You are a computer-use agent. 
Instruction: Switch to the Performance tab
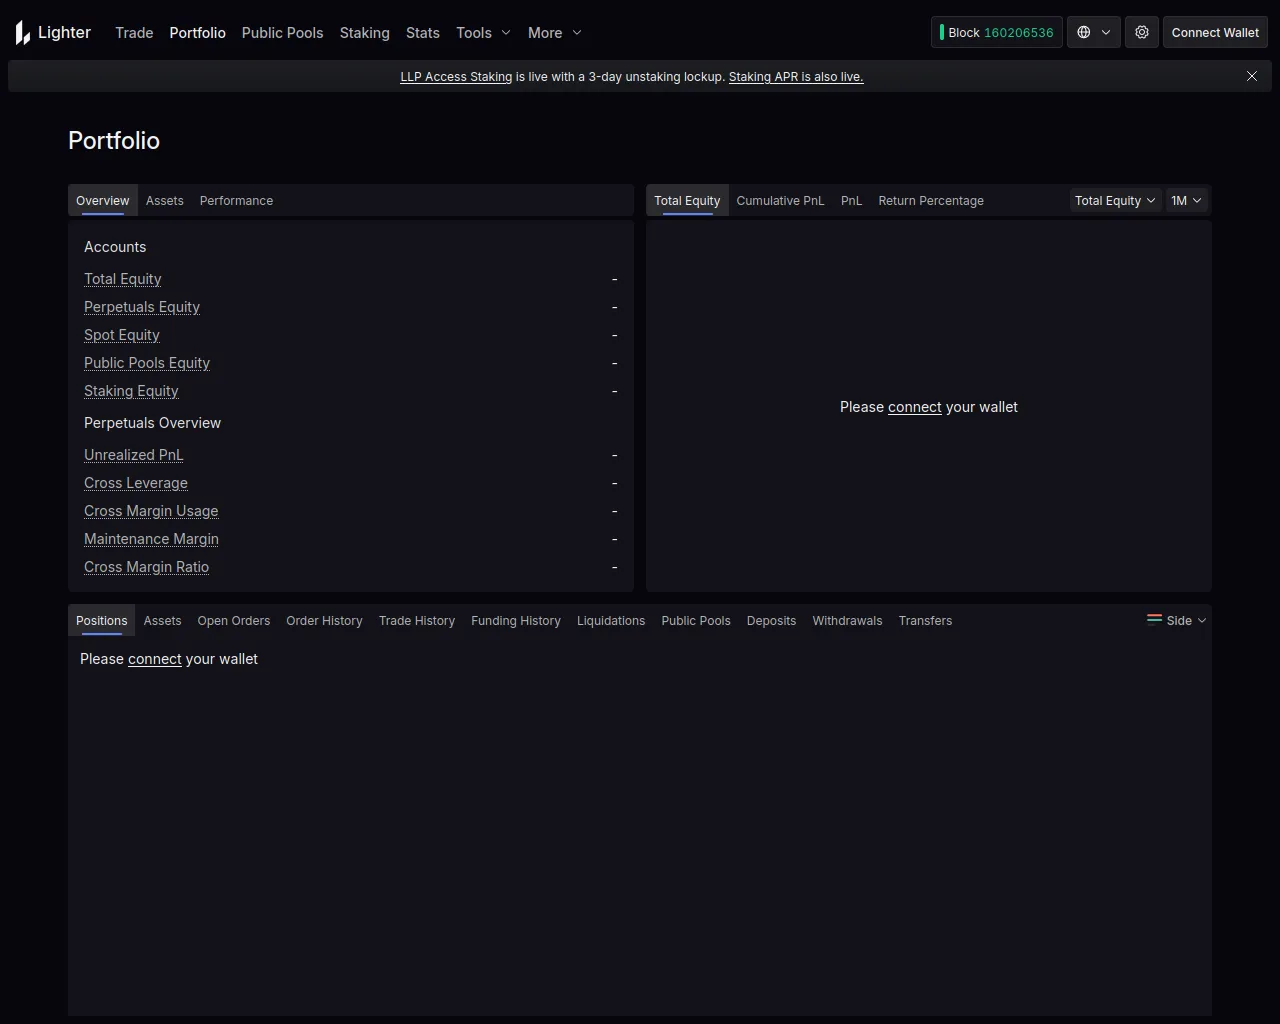[236, 201]
